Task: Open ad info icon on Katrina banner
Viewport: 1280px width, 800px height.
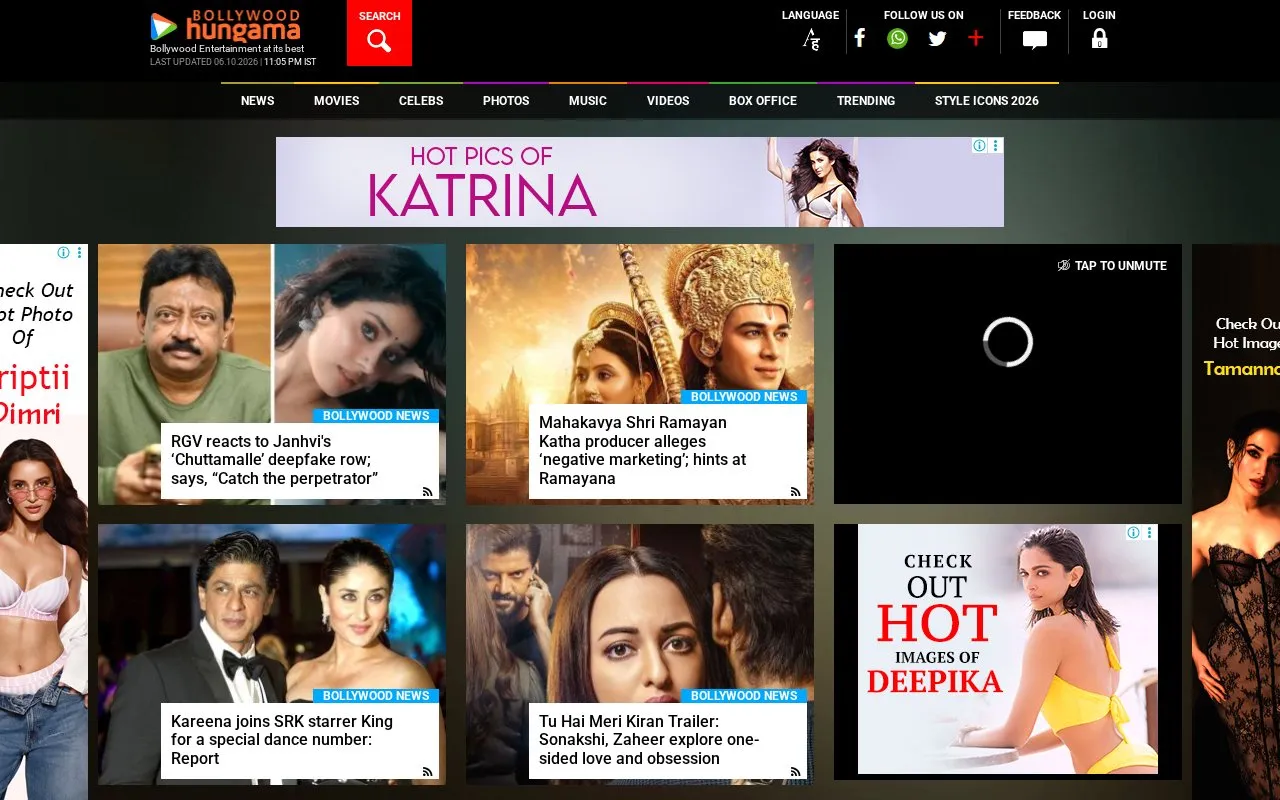Action: point(980,145)
